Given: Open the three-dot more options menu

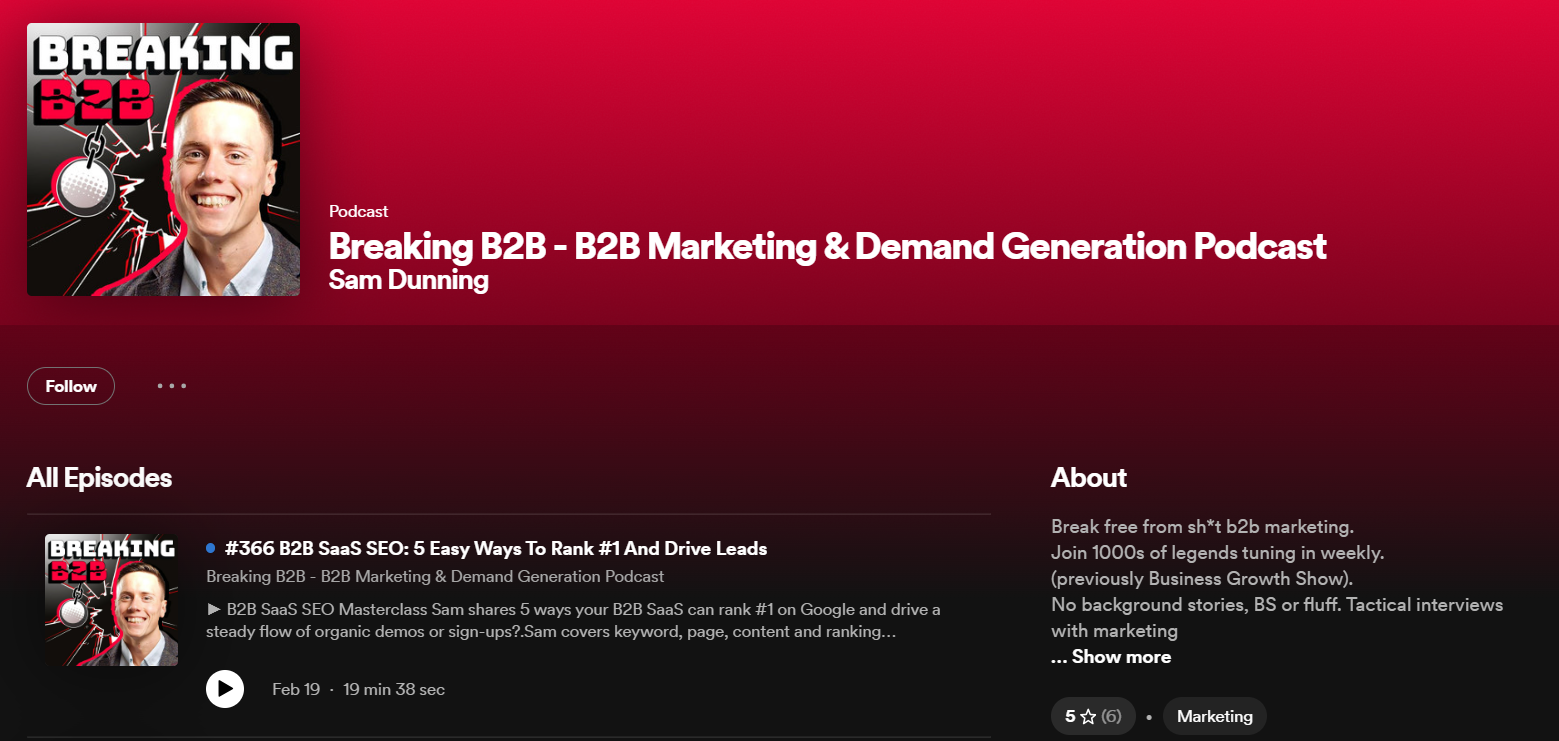Looking at the screenshot, I should click(x=172, y=386).
